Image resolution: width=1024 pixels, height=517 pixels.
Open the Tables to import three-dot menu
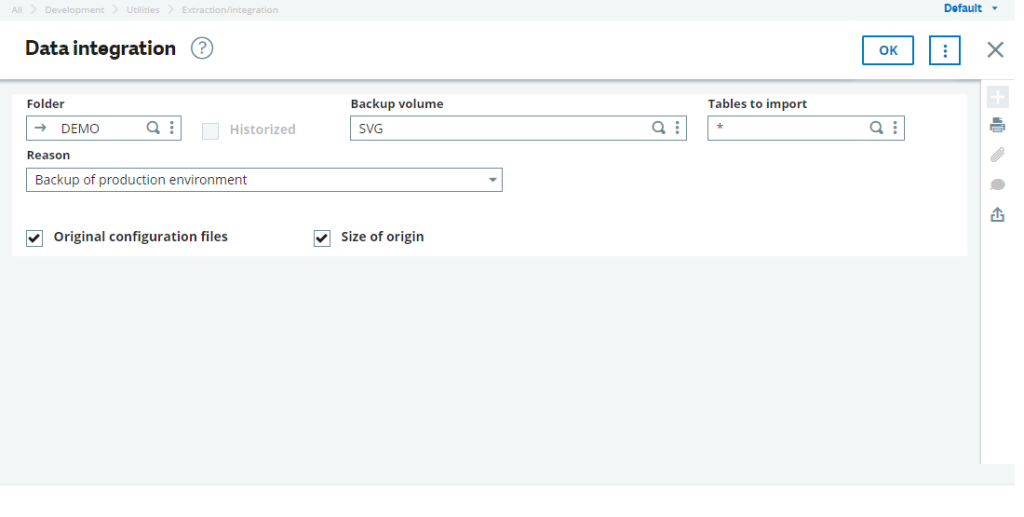tap(895, 128)
